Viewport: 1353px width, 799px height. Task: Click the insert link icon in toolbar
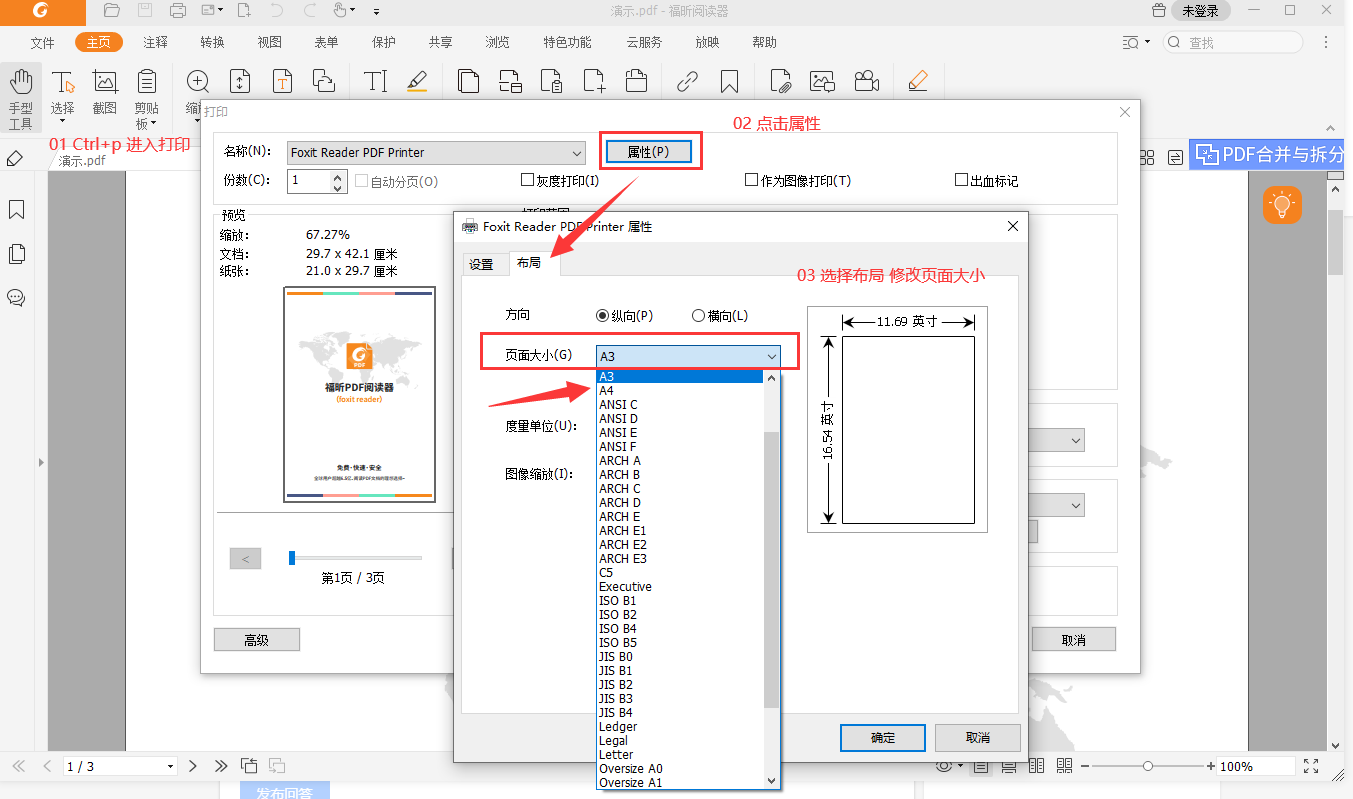(x=687, y=81)
